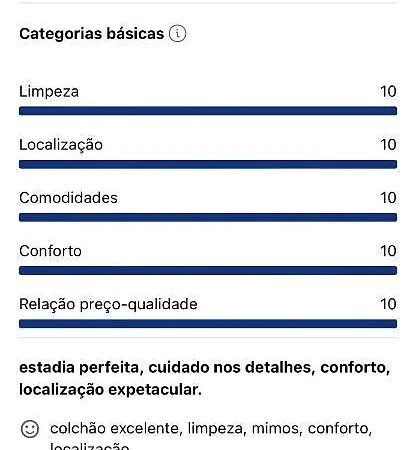Open the review title 'estadia perfeita'
The height and width of the screenshot is (450, 416).
[205, 379]
